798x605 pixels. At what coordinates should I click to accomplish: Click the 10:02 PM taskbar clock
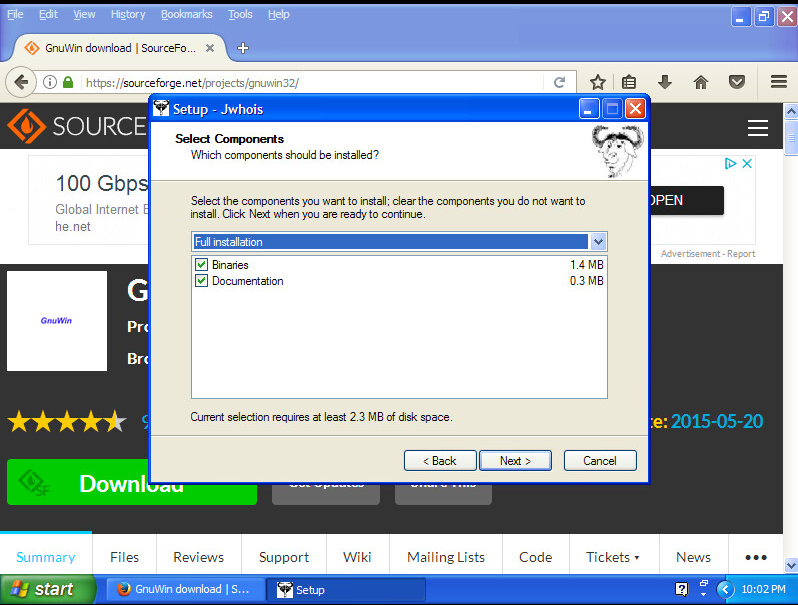click(763, 589)
